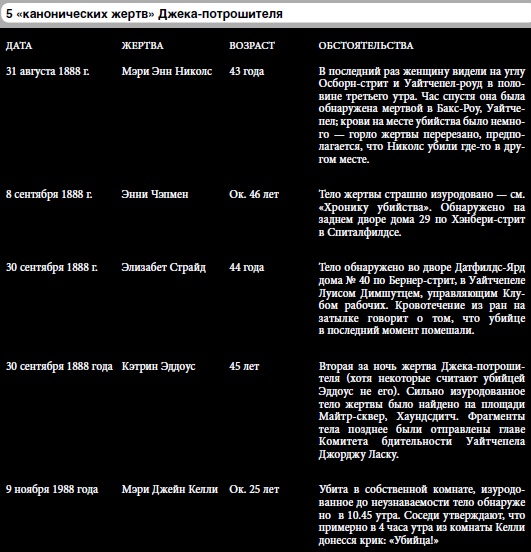The image size is (531, 552).
Task: Click the date '9 ноября 1988 года'
Action: click(52, 489)
